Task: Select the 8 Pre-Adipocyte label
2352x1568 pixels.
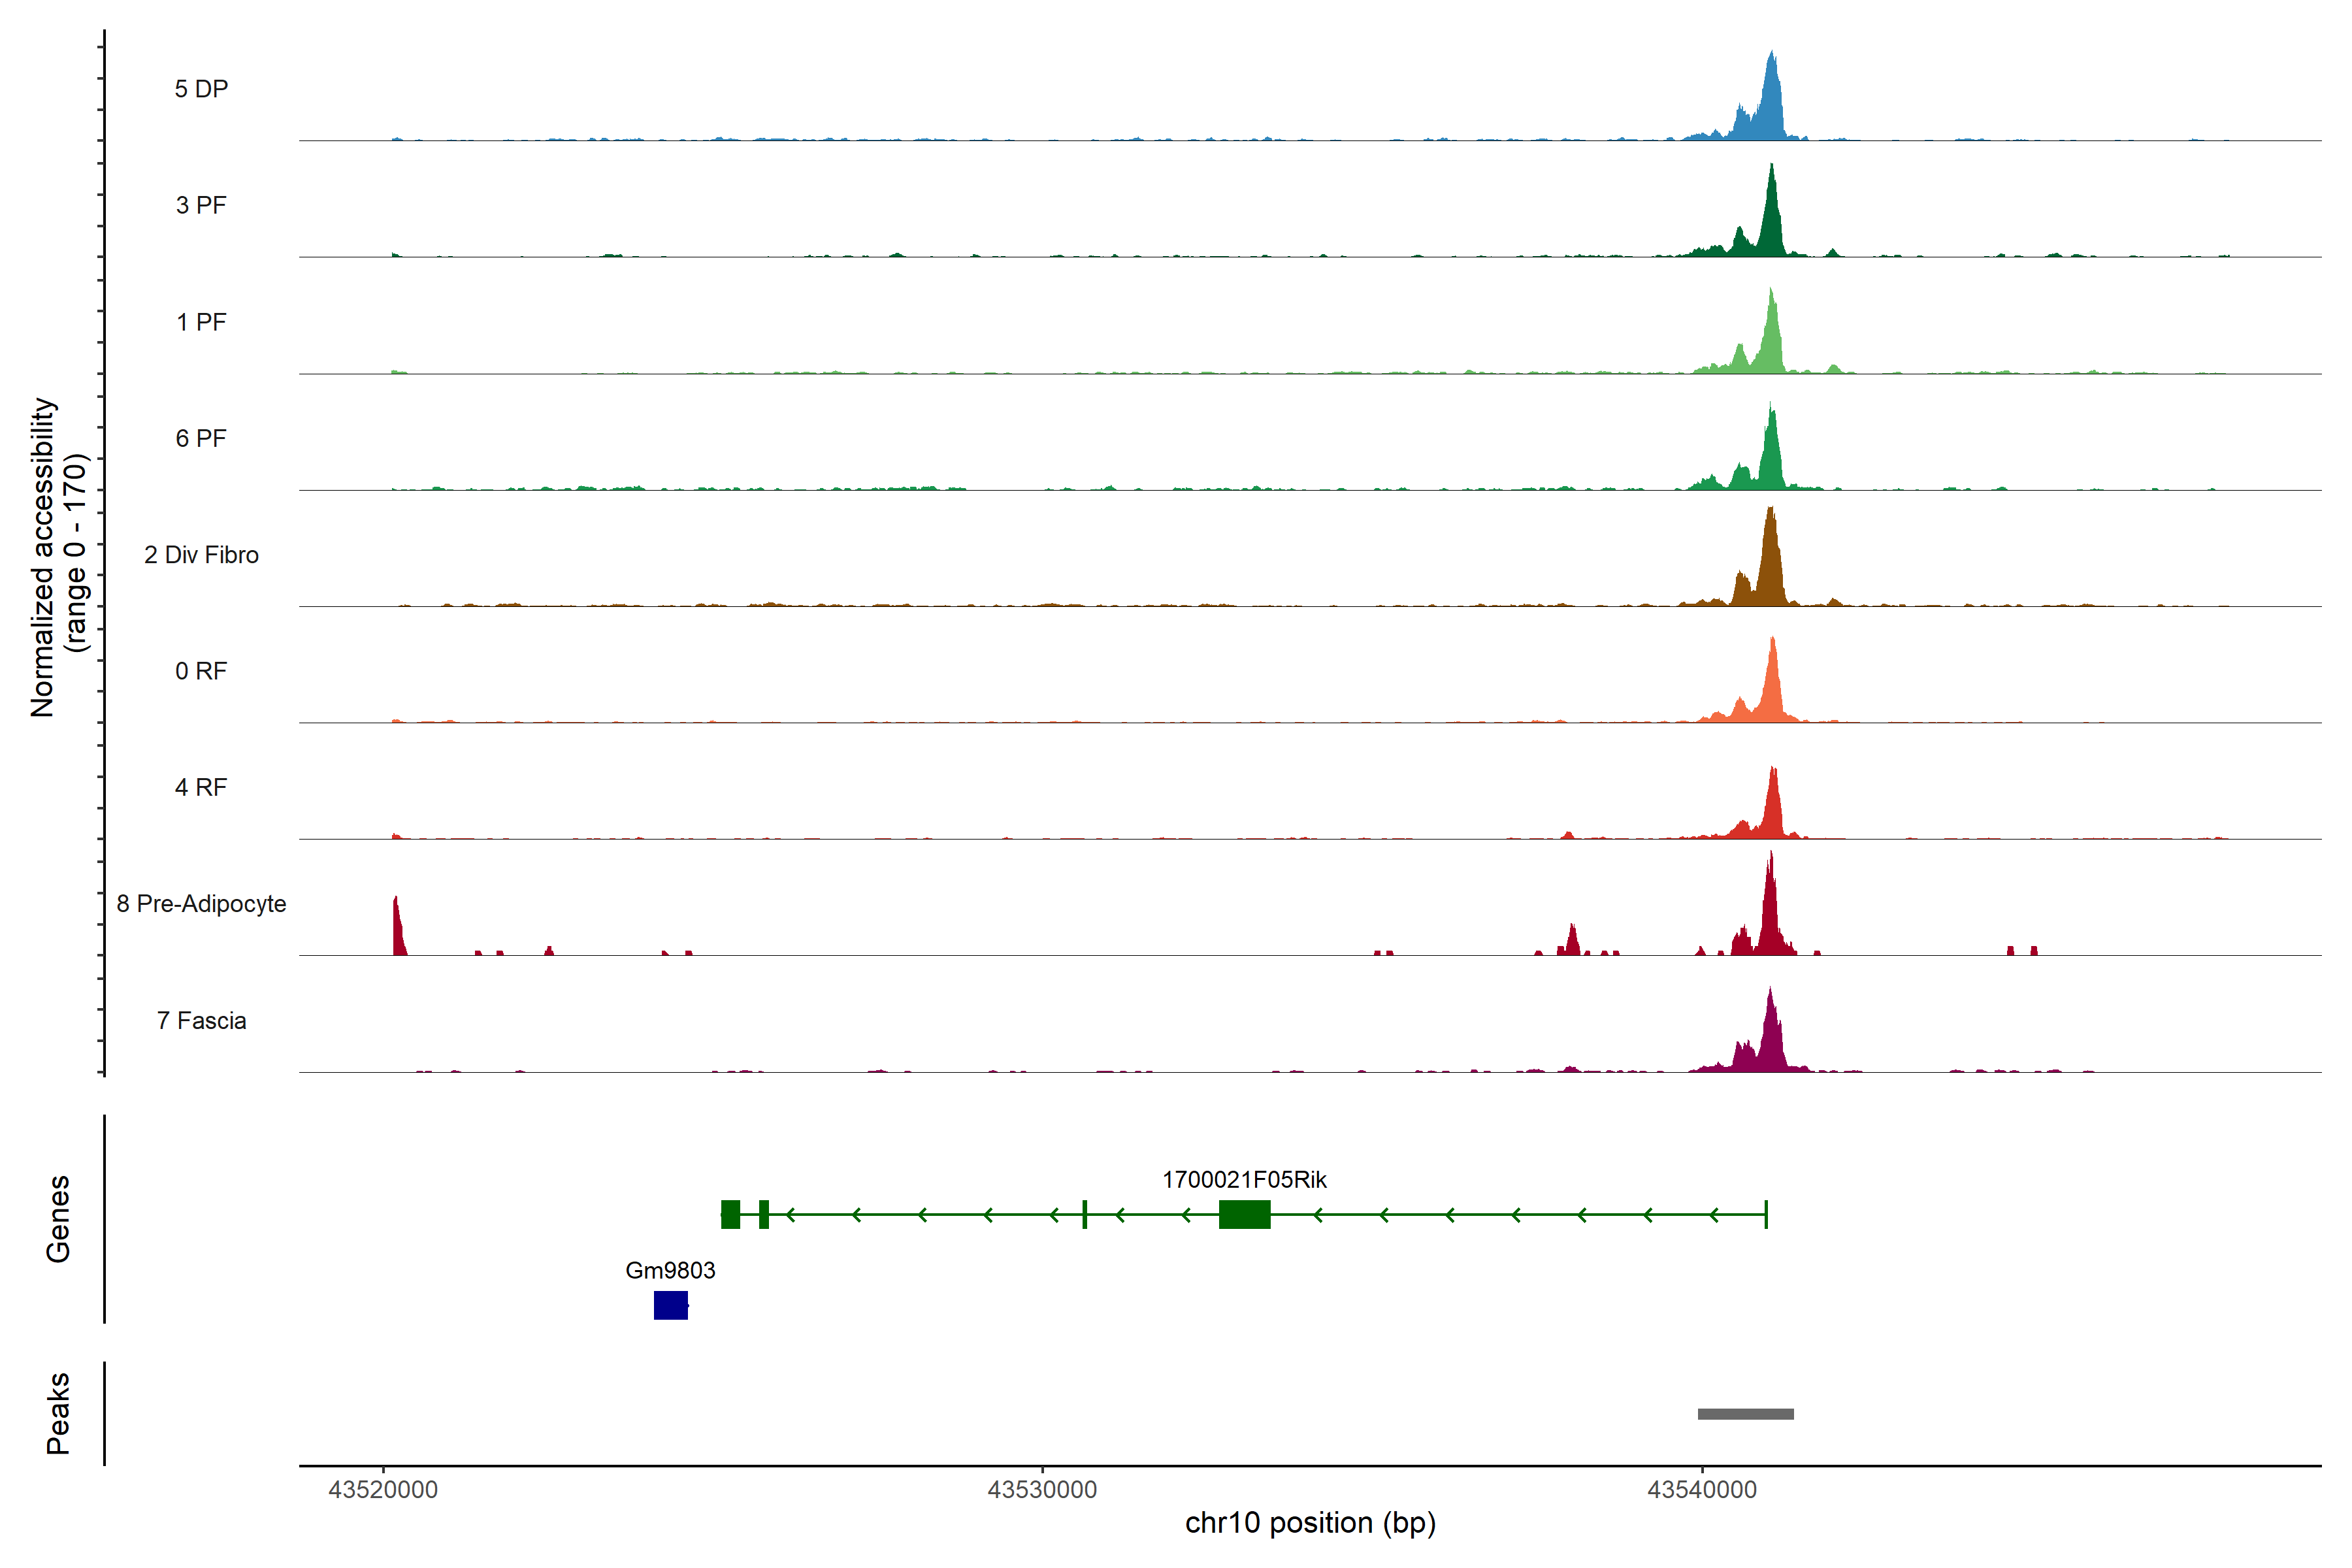Action: click(201, 904)
